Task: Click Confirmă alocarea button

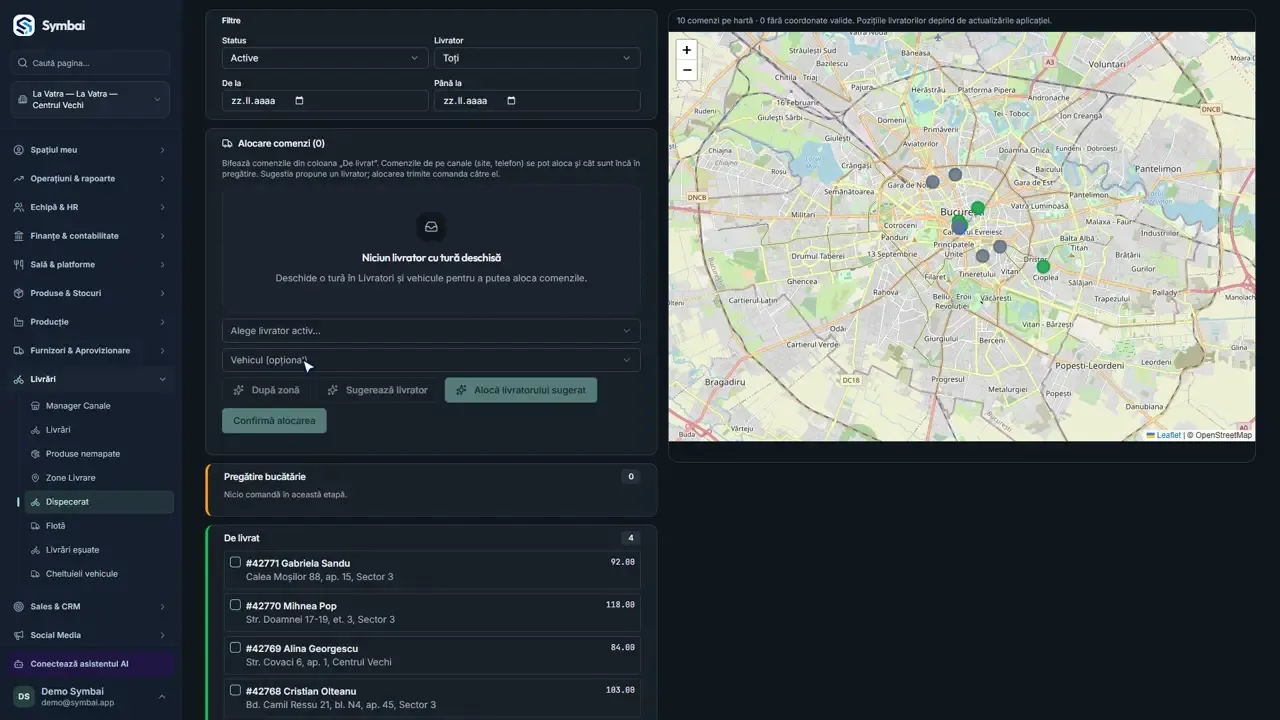Action: click(274, 421)
